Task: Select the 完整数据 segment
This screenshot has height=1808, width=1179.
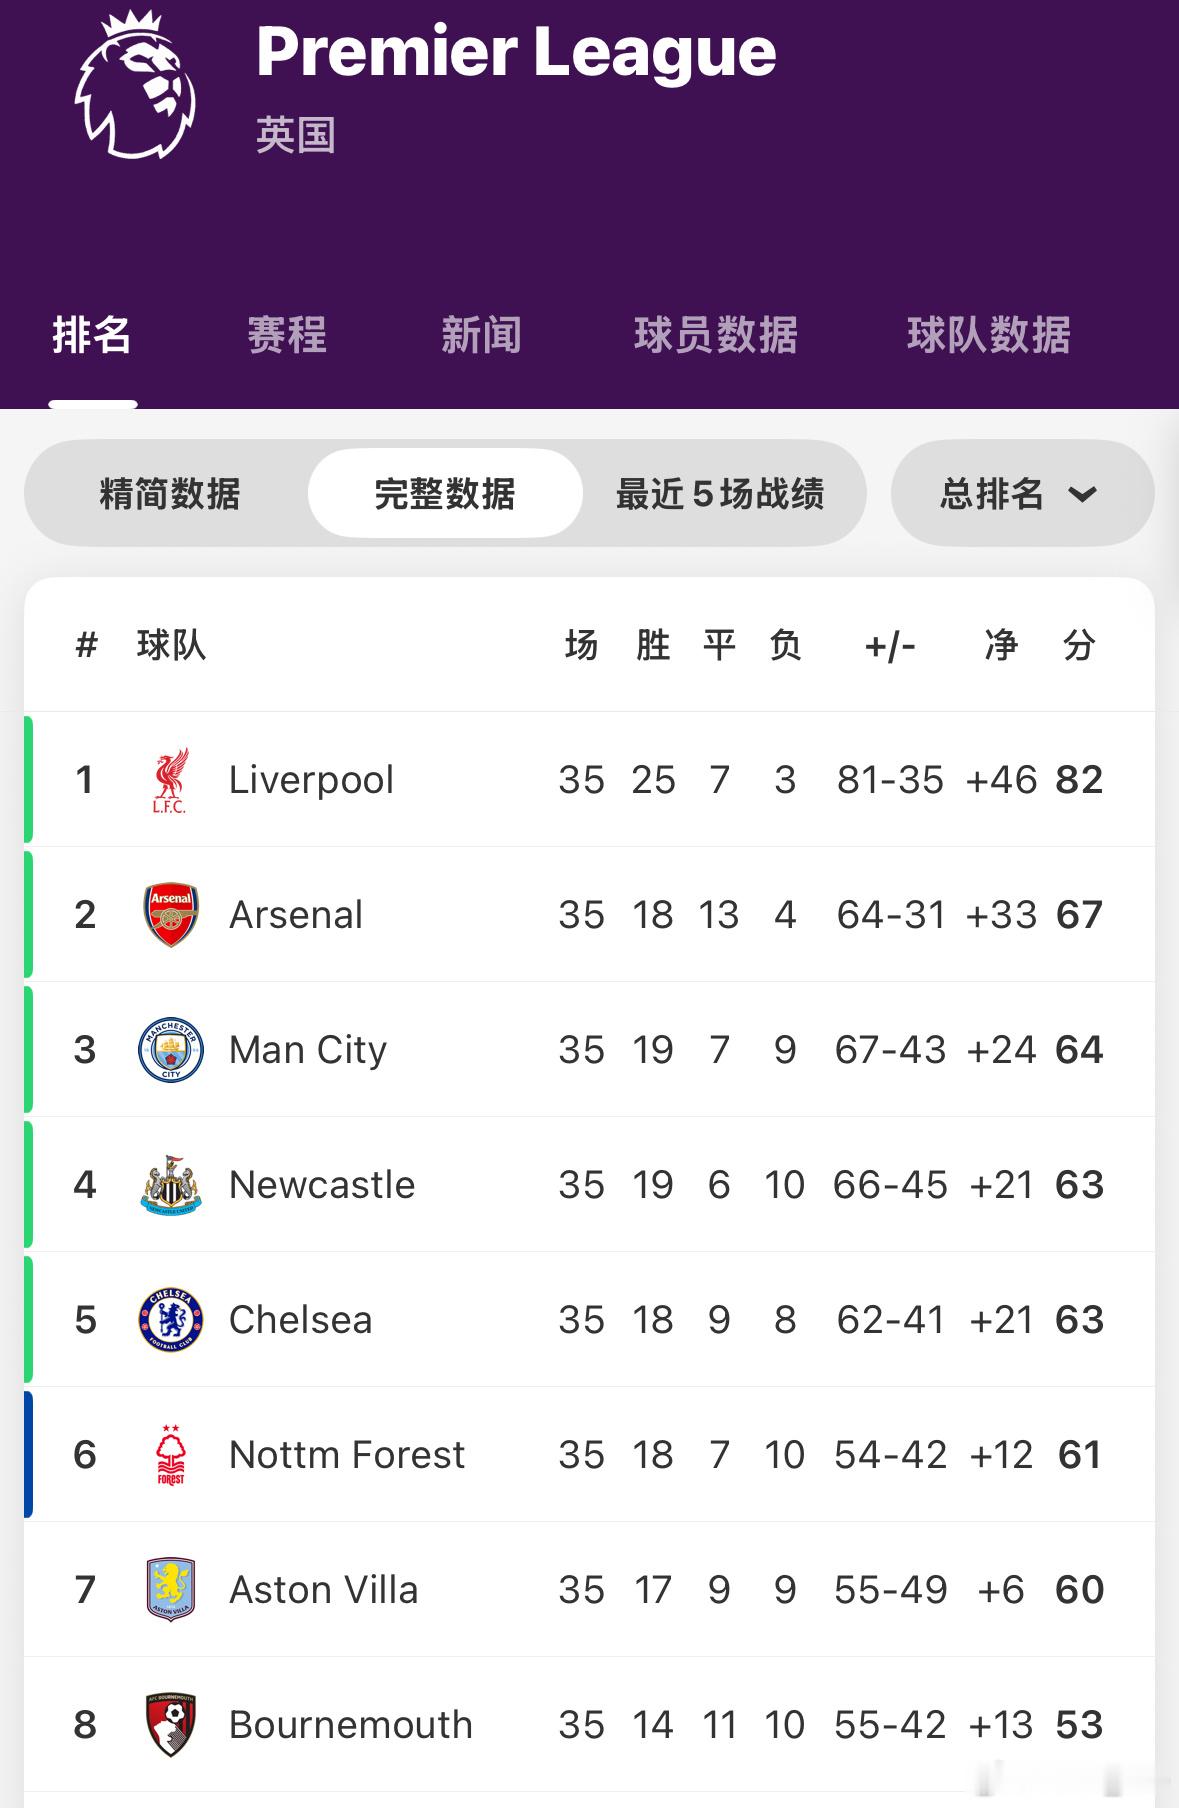Action: click(x=445, y=494)
